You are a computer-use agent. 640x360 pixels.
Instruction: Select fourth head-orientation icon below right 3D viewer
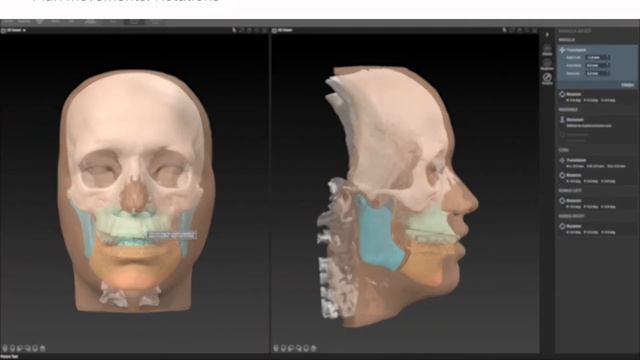[x=299, y=348]
